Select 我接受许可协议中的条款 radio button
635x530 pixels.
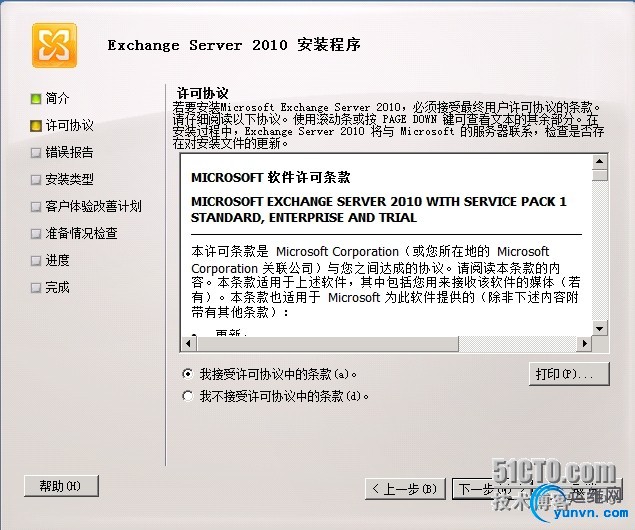[188, 374]
